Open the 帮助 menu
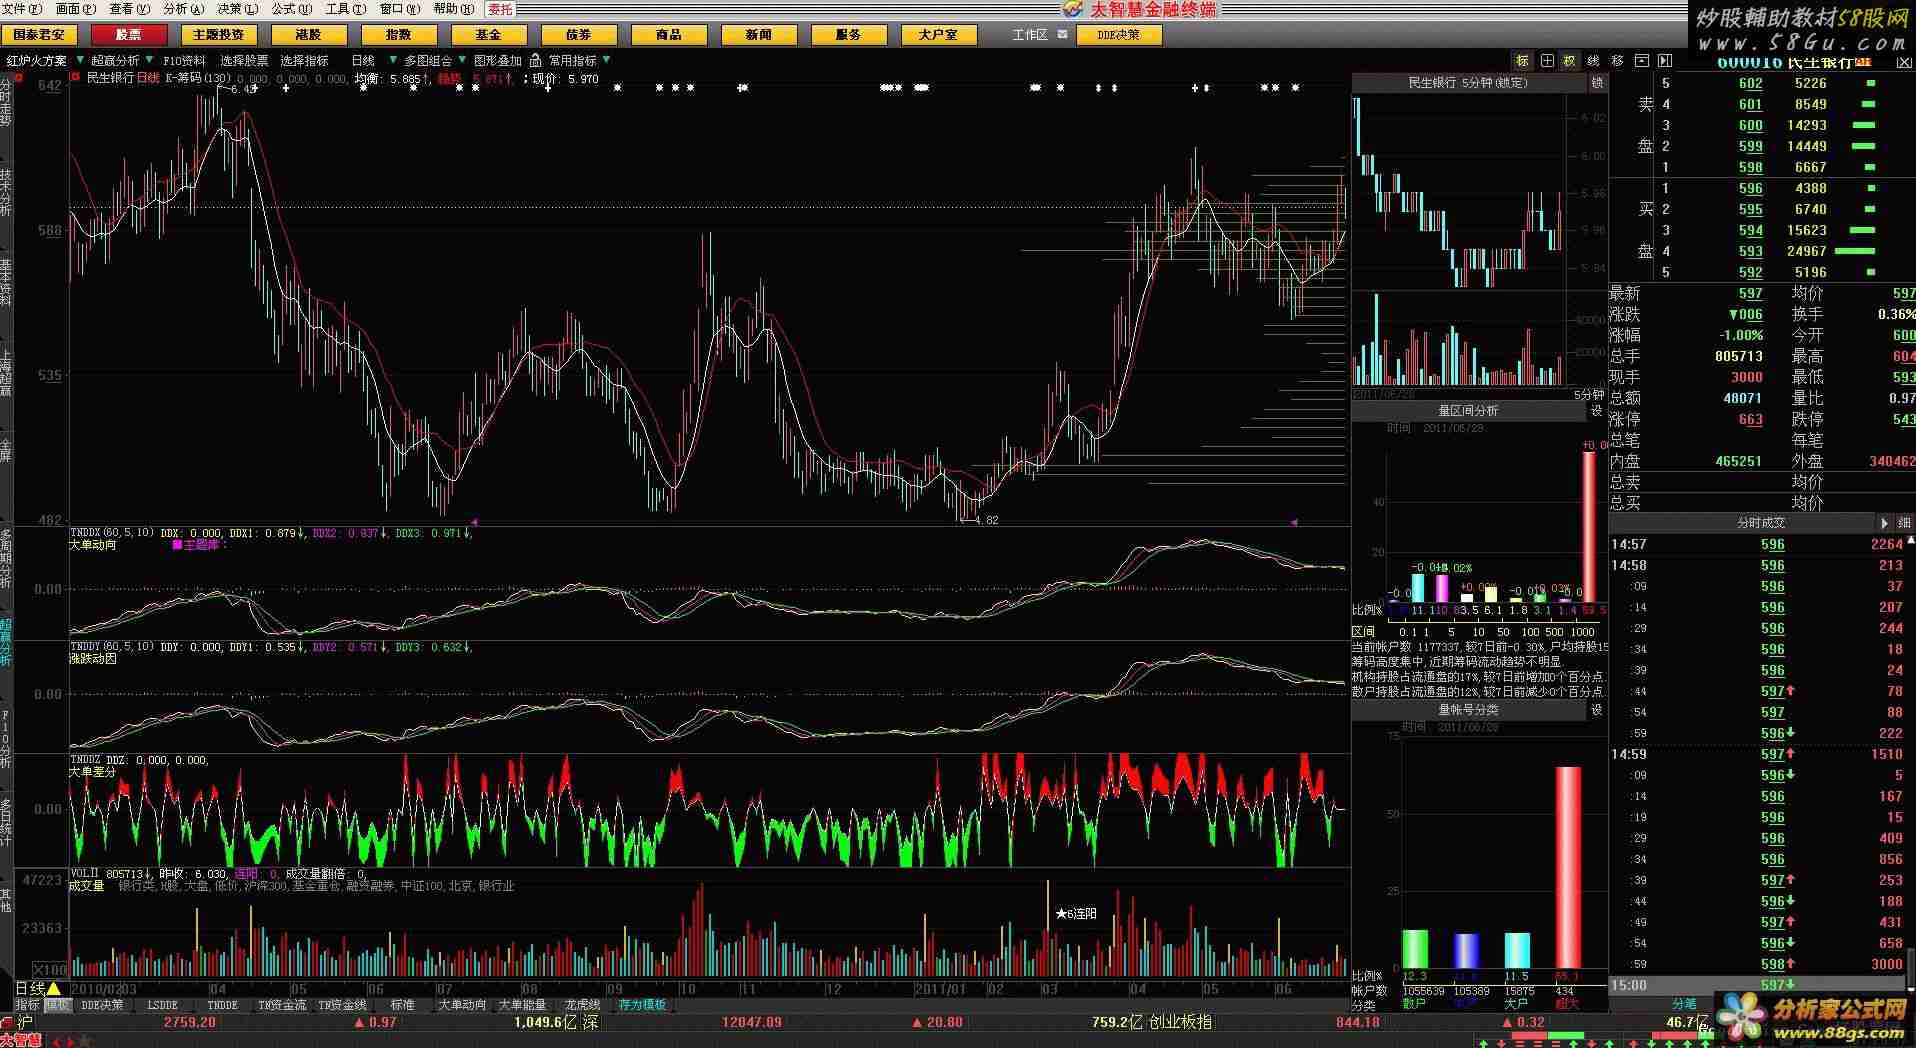This screenshot has height=1048, width=1916. coord(453,9)
